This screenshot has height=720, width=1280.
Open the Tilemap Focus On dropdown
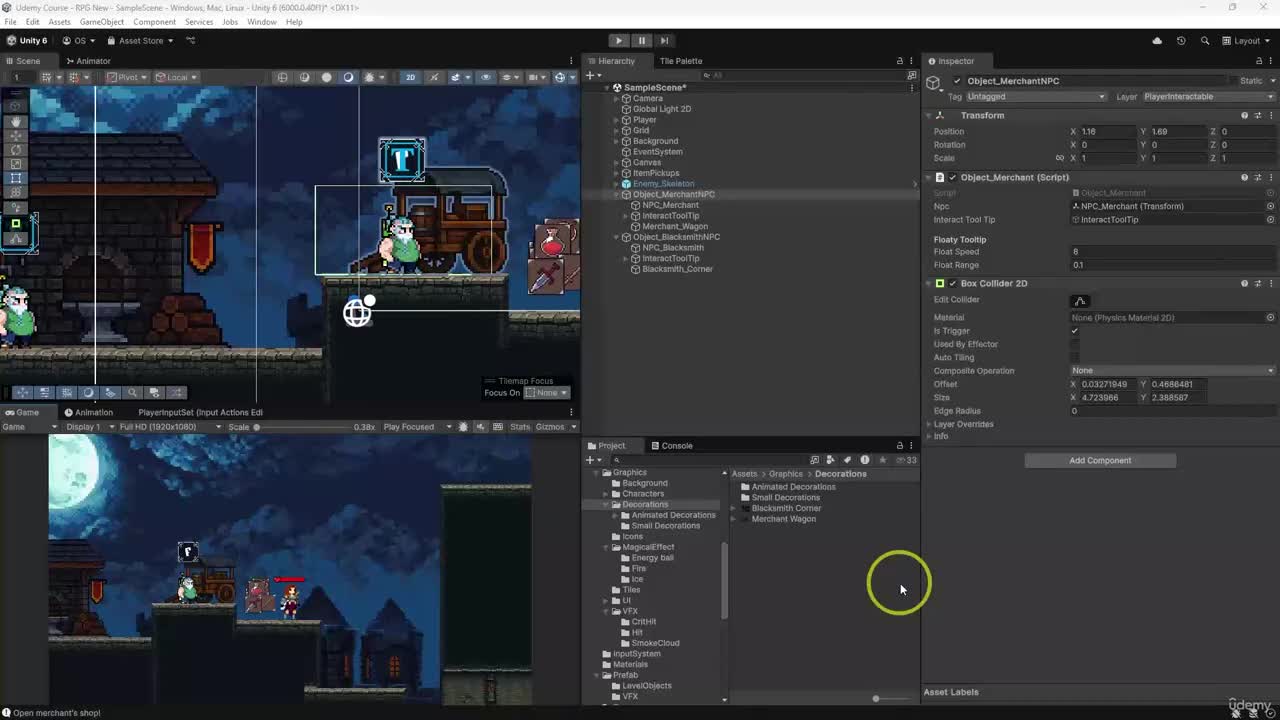click(547, 393)
